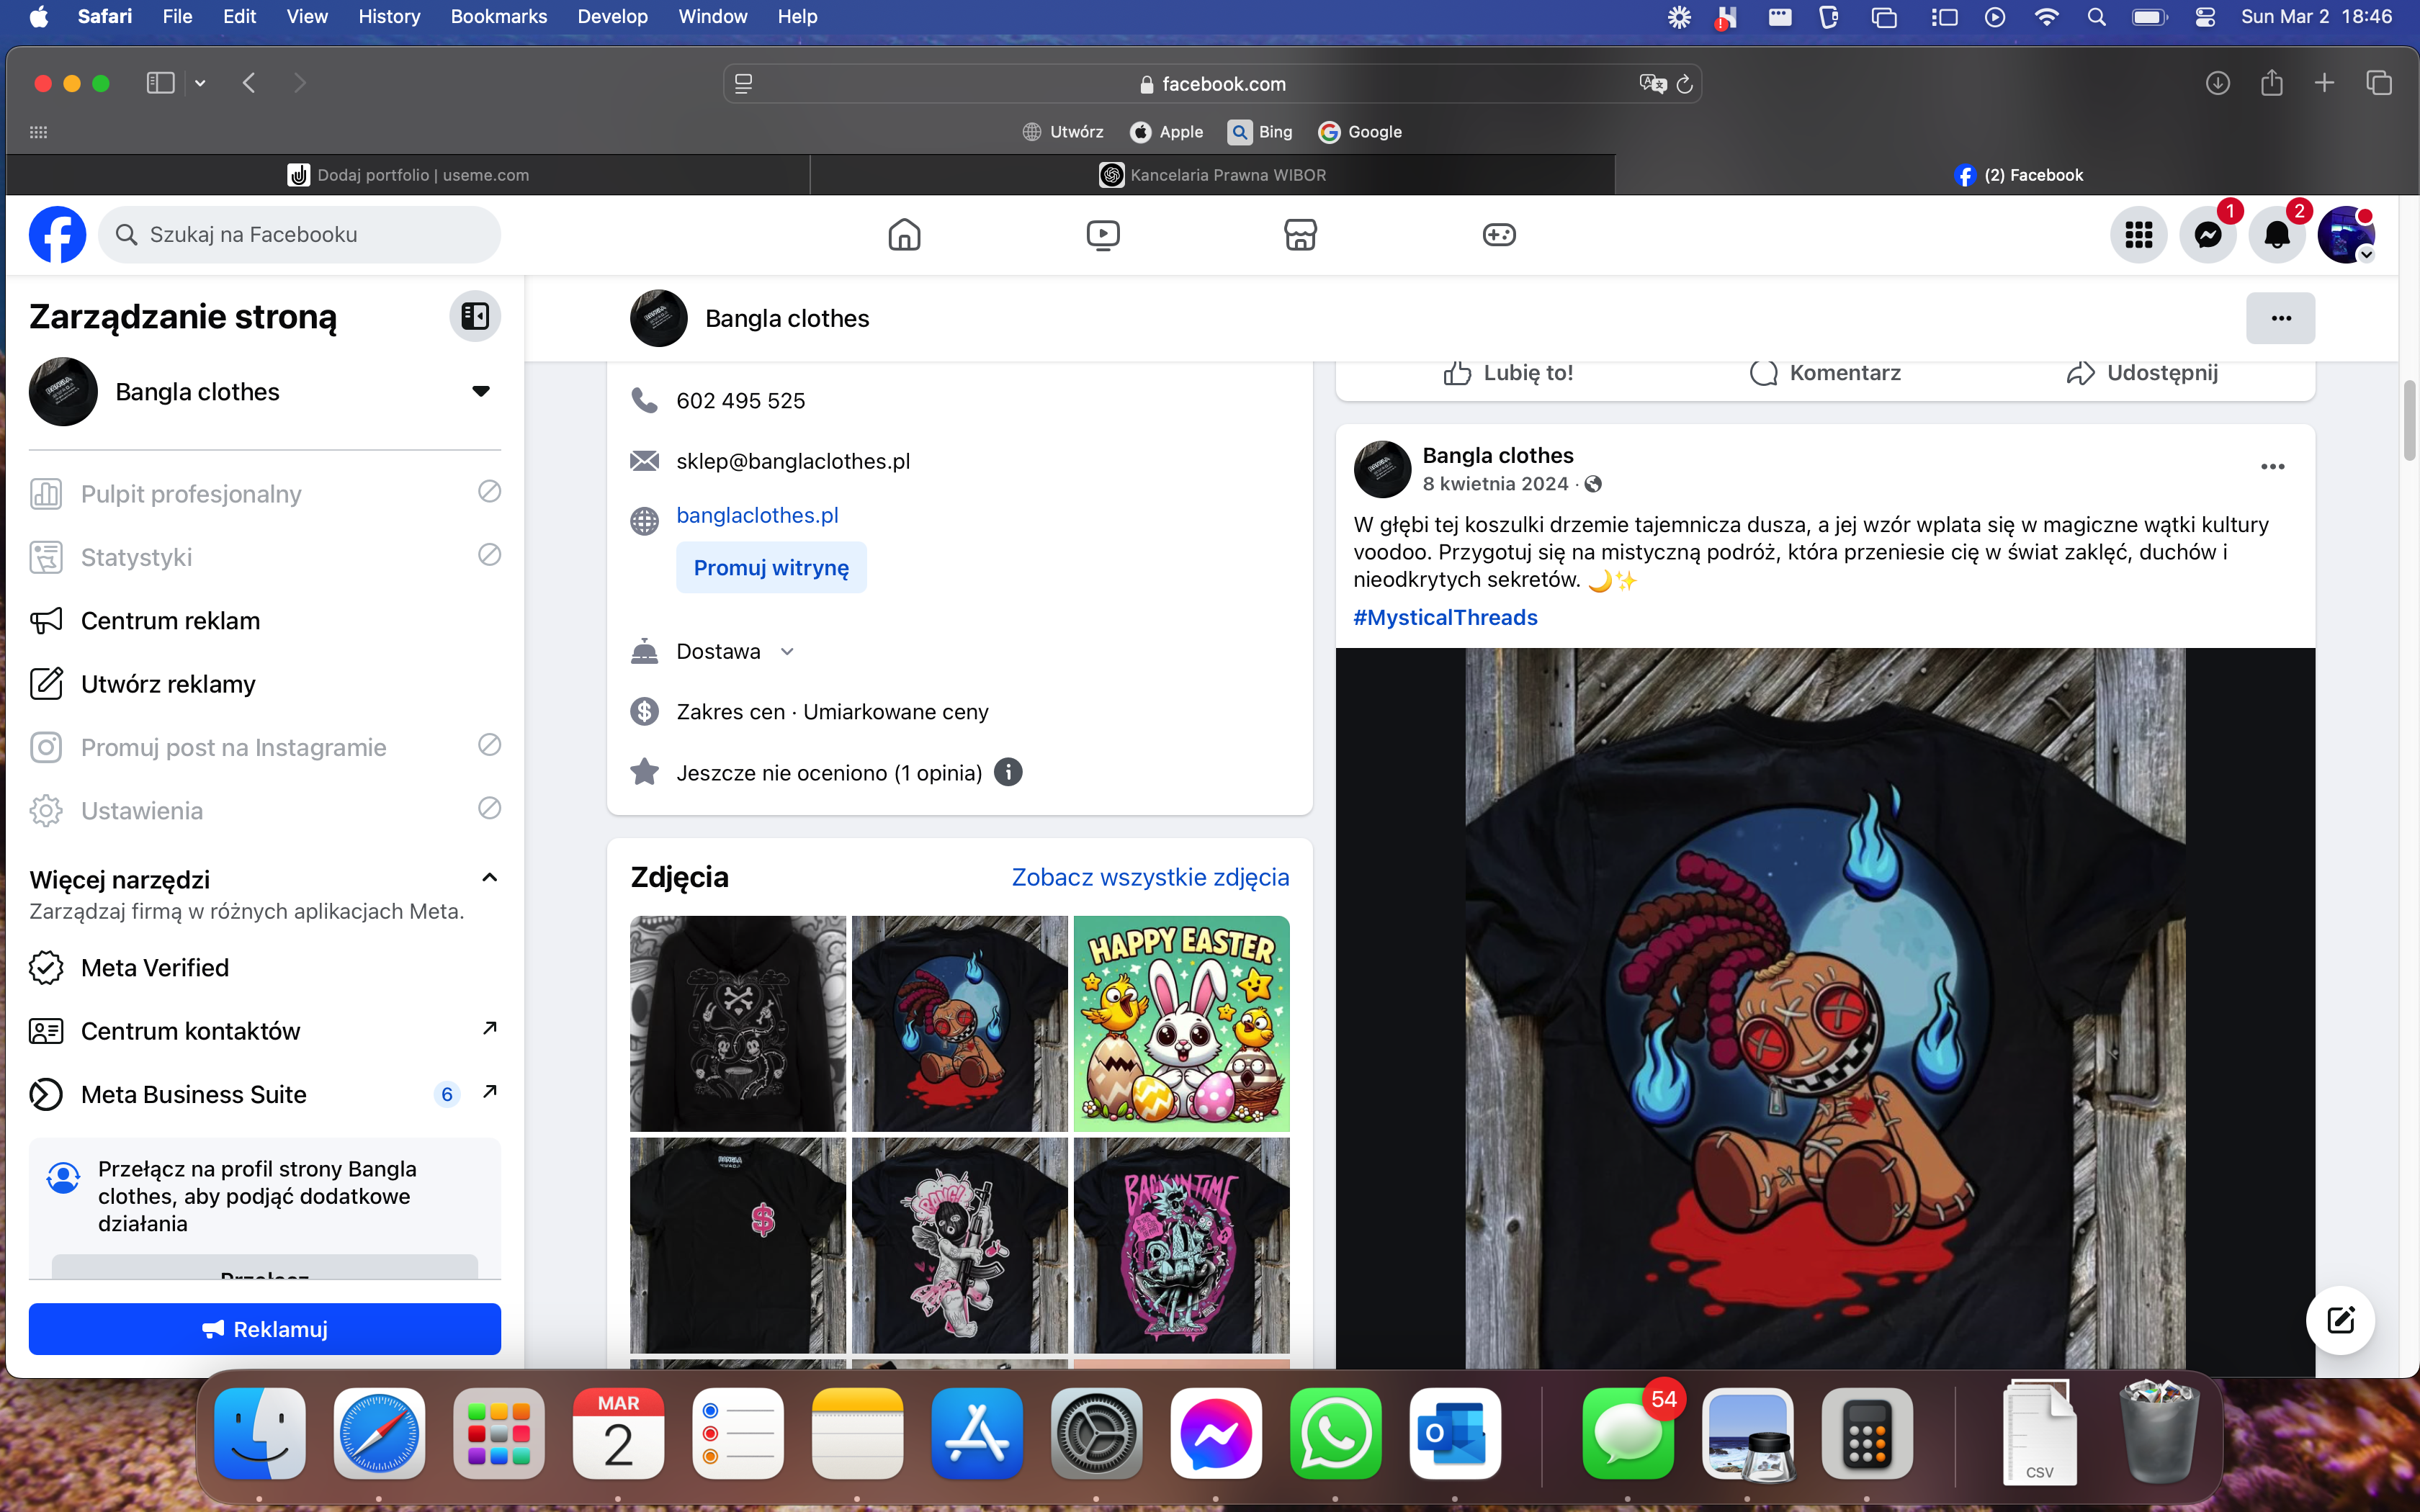The image size is (2420, 1512).
Task: Open the Gaming icon
Action: (1498, 234)
